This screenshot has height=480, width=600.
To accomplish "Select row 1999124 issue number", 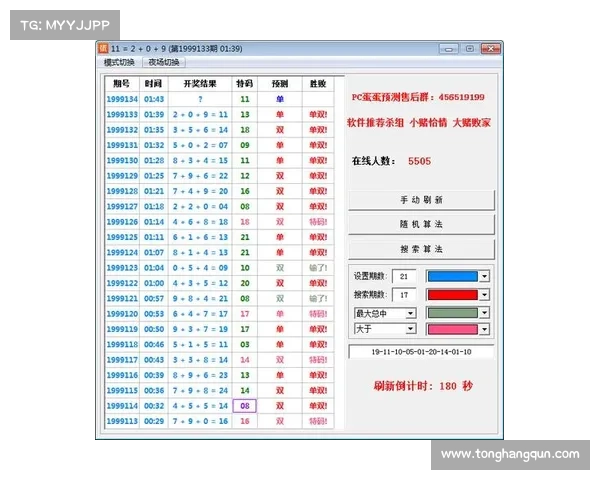I will point(122,252).
